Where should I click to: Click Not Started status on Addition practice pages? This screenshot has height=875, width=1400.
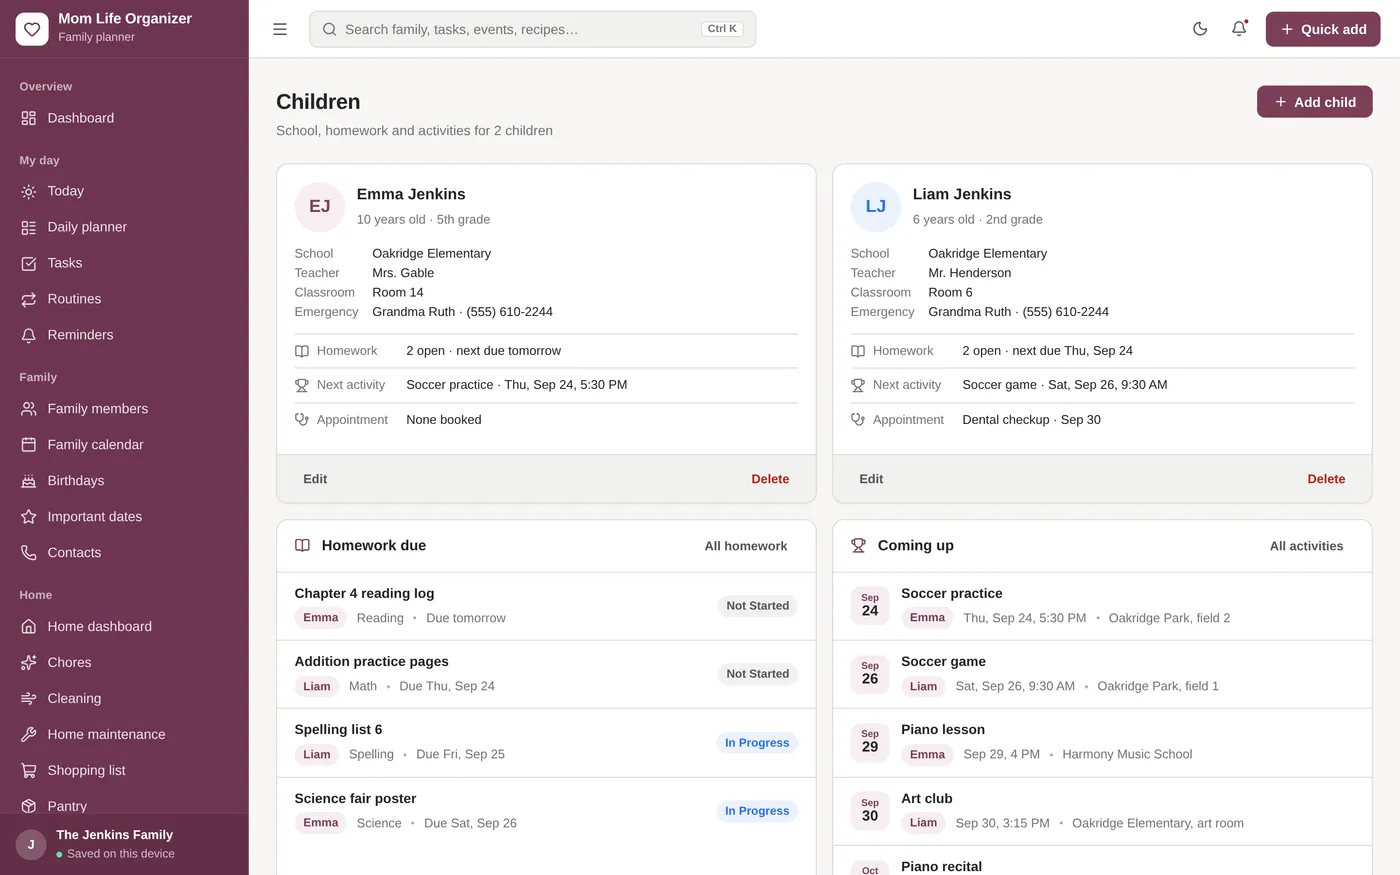pos(757,674)
